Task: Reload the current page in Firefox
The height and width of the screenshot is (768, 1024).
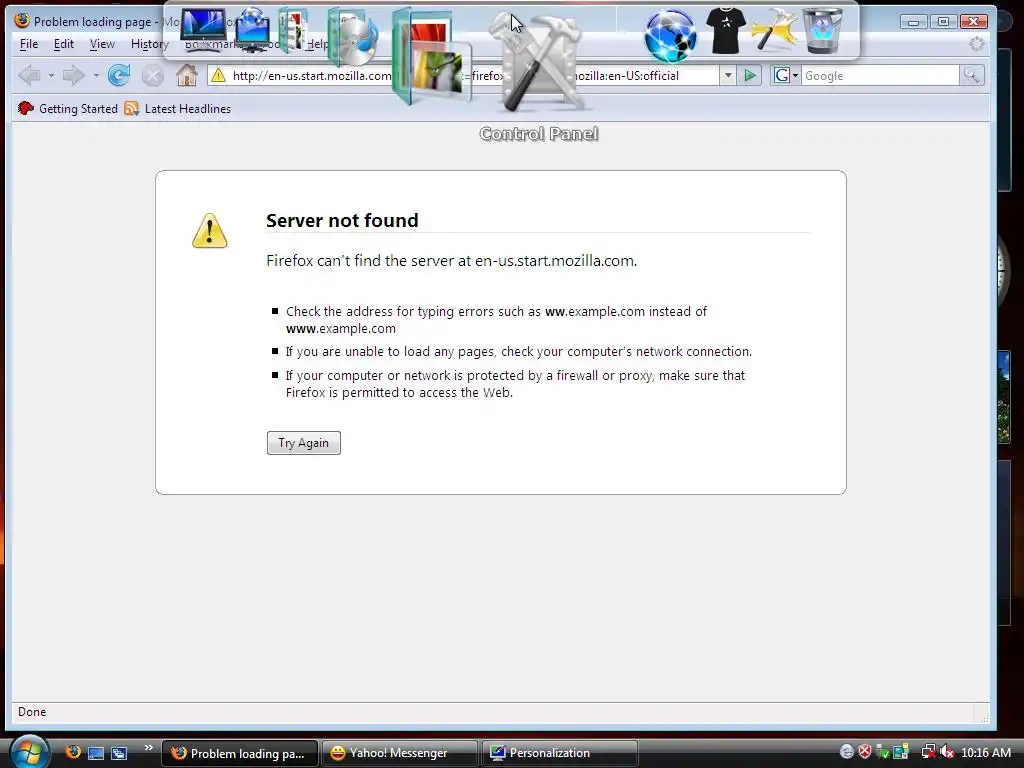Action: click(119, 75)
